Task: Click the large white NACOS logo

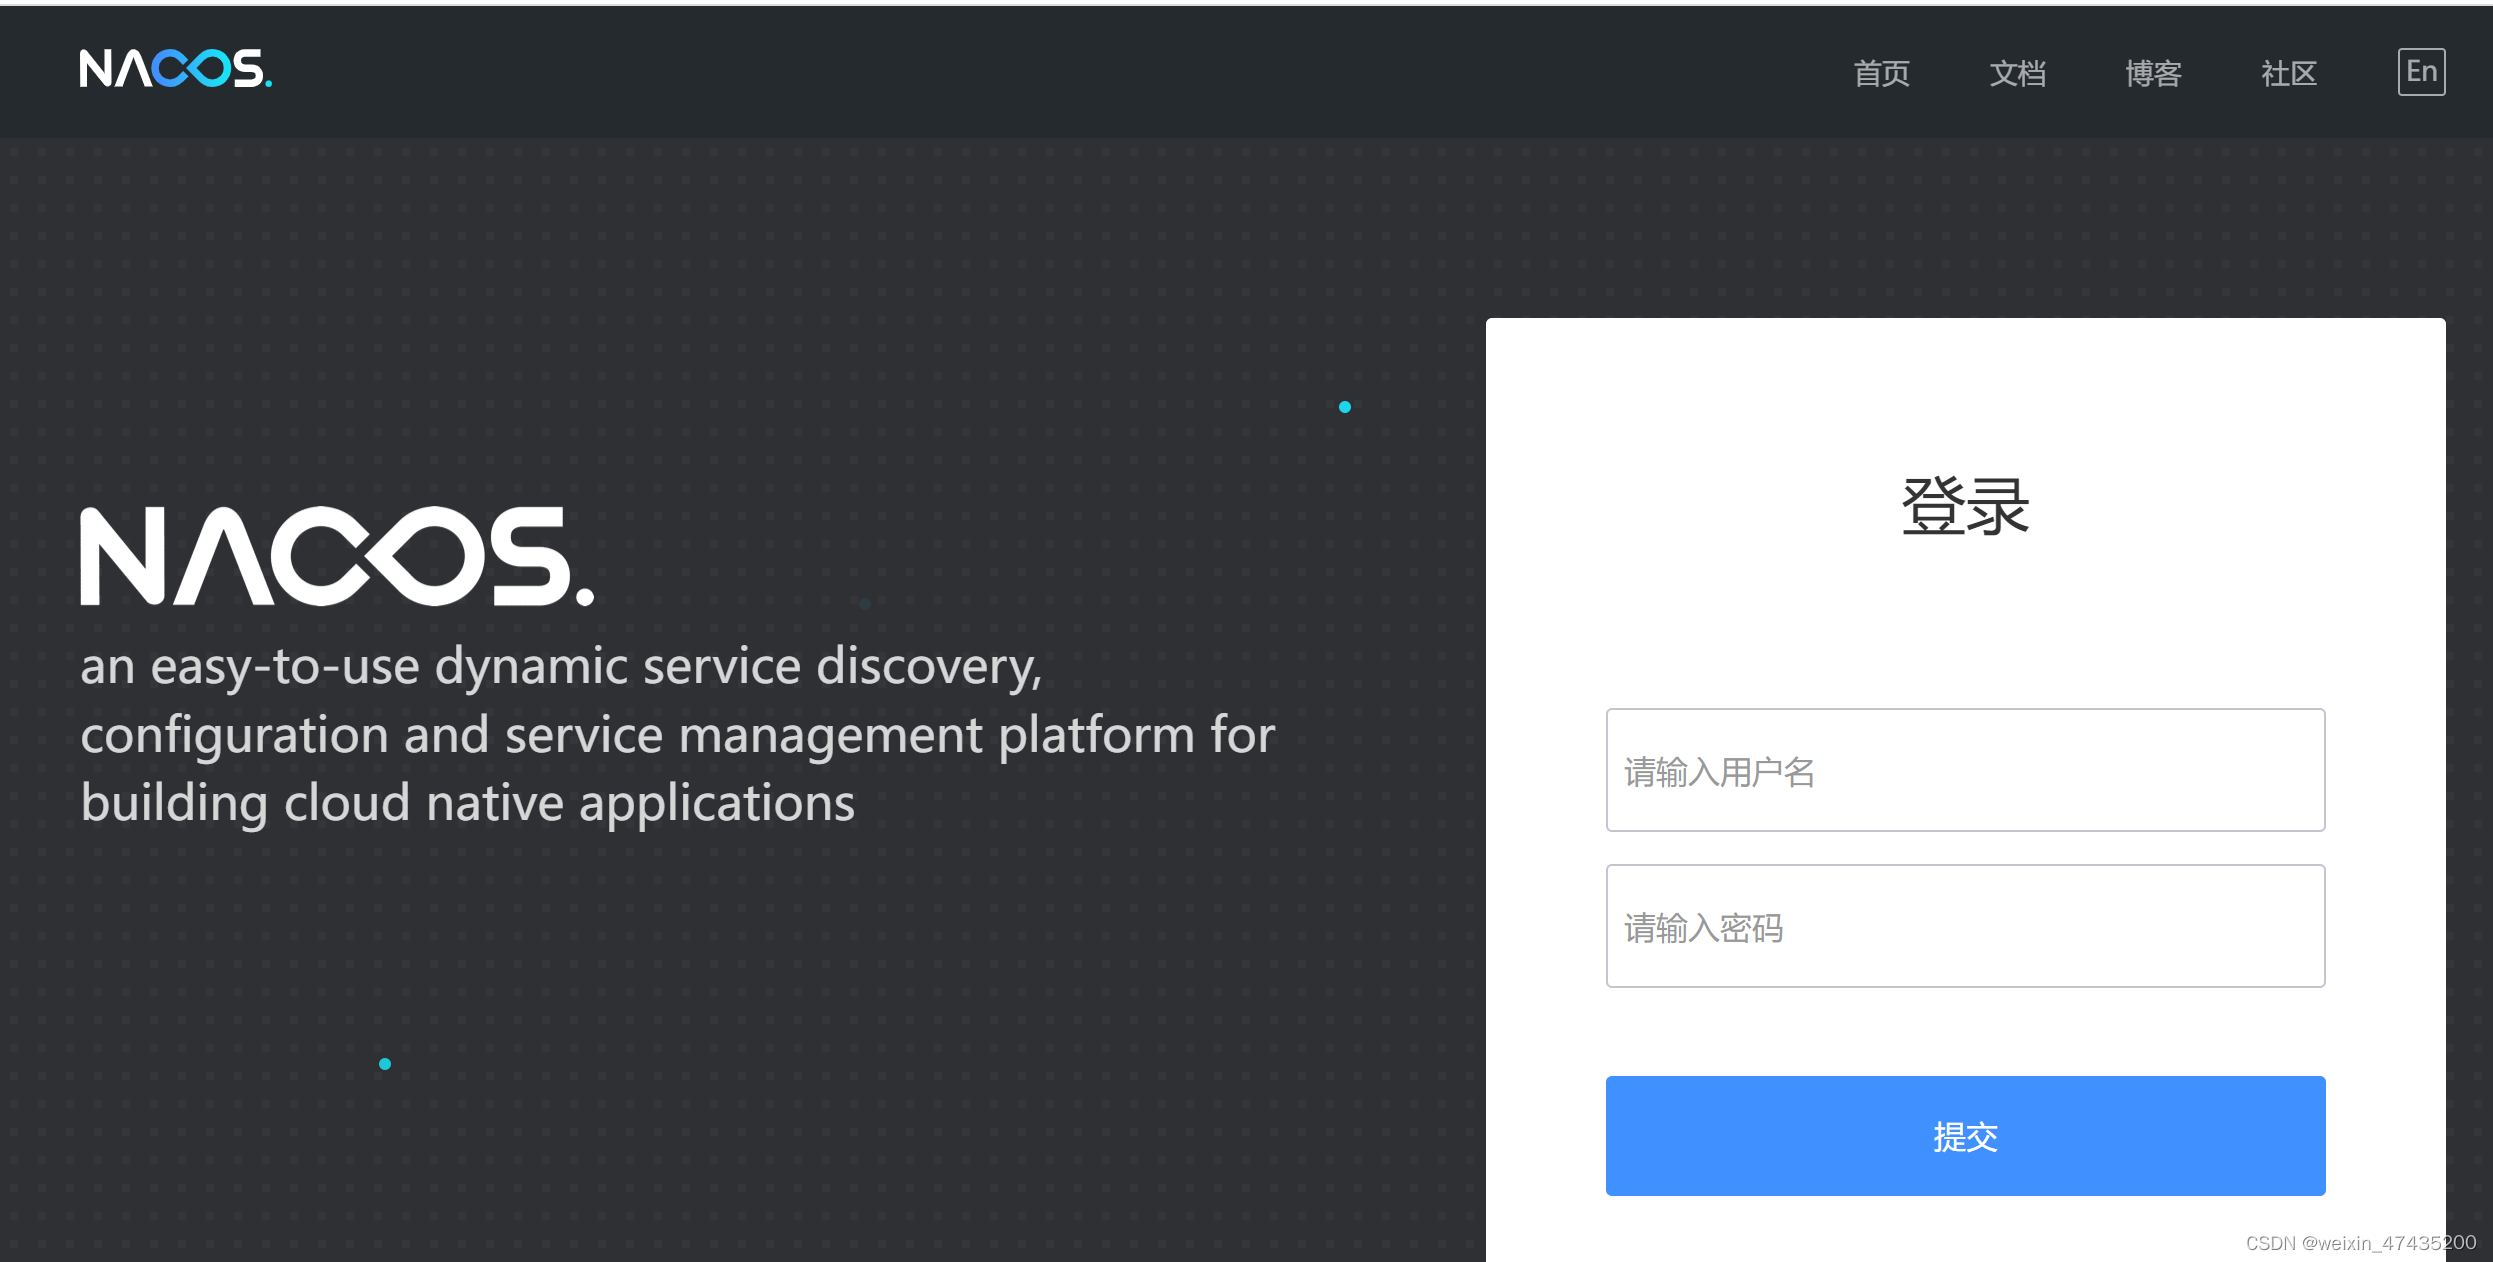Action: coord(336,556)
